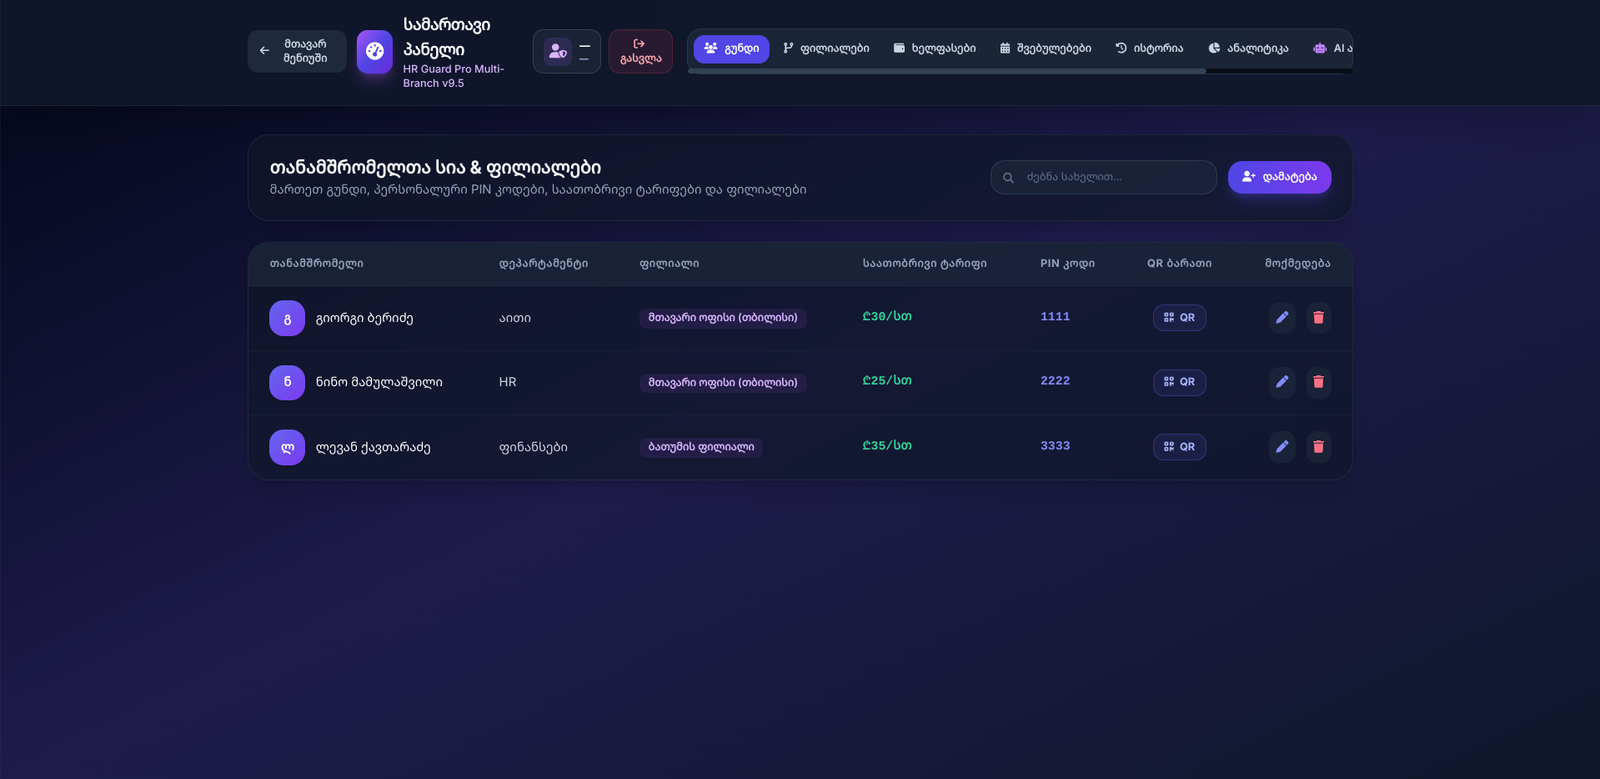Click branch badge in ნინო მამულაშვილი row
Image resolution: width=1600 pixels, height=779 pixels.
(723, 382)
